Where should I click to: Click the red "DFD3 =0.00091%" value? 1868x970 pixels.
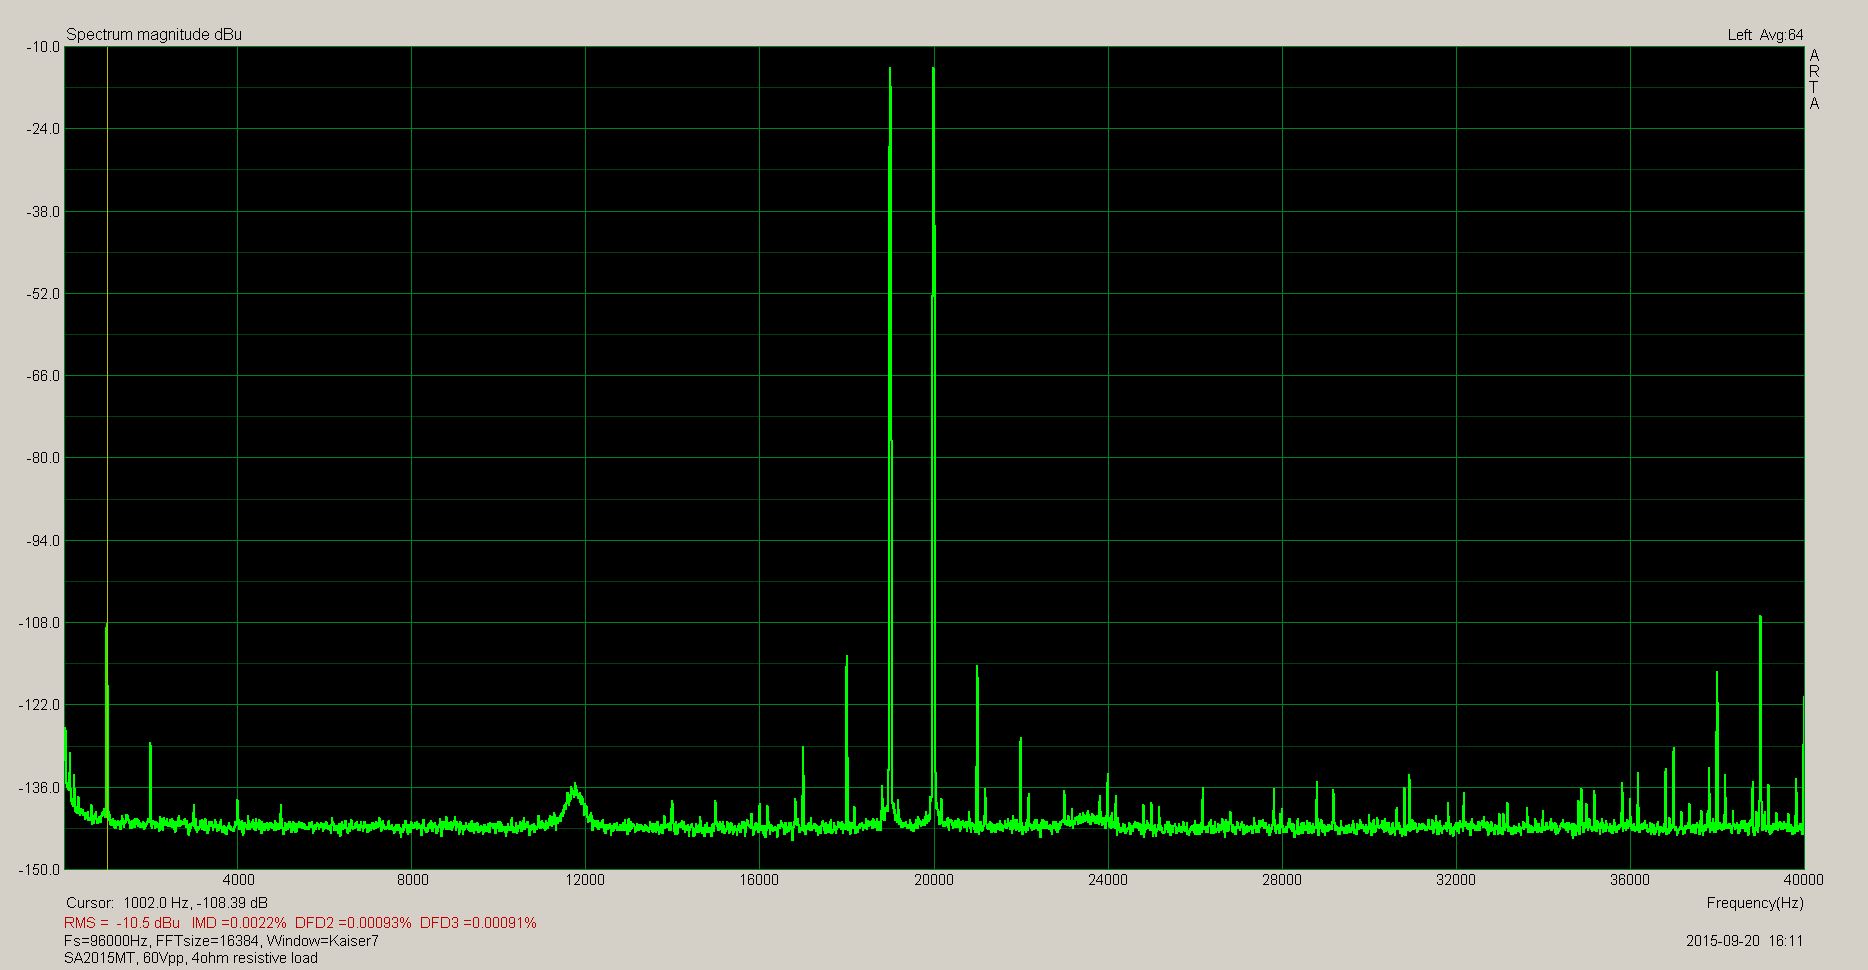(x=478, y=923)
